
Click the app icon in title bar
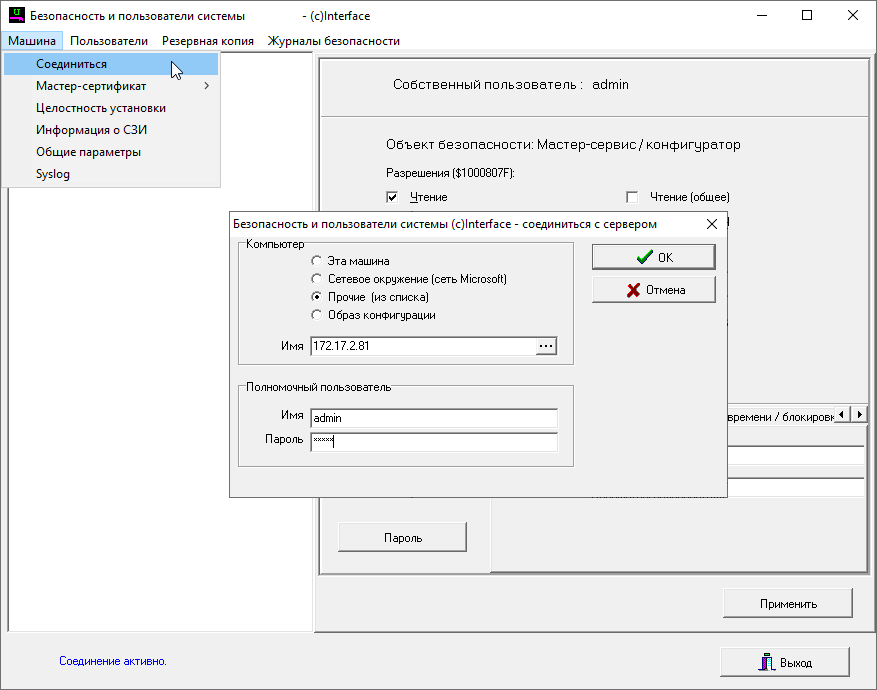click(16, 16)
